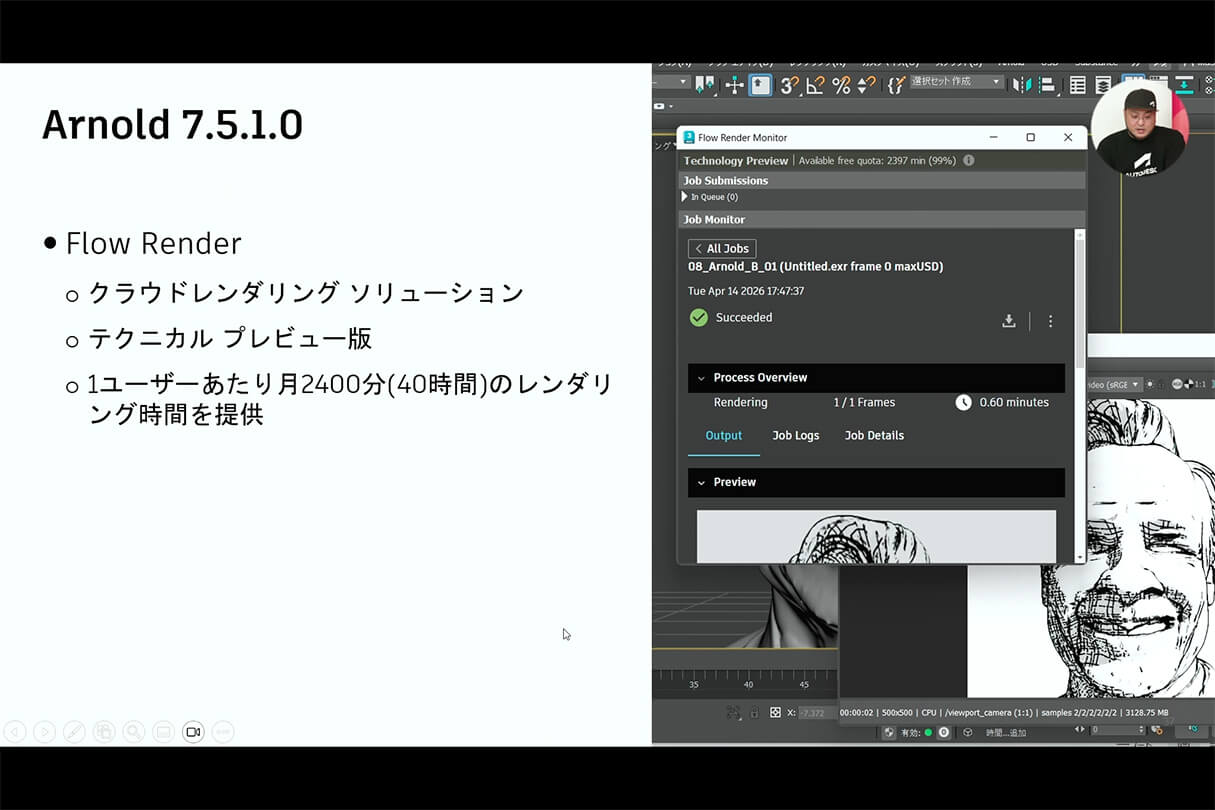Click the circular icon right of 有効
Viewport: 1215px width, 810px height.
pos(943,732)
